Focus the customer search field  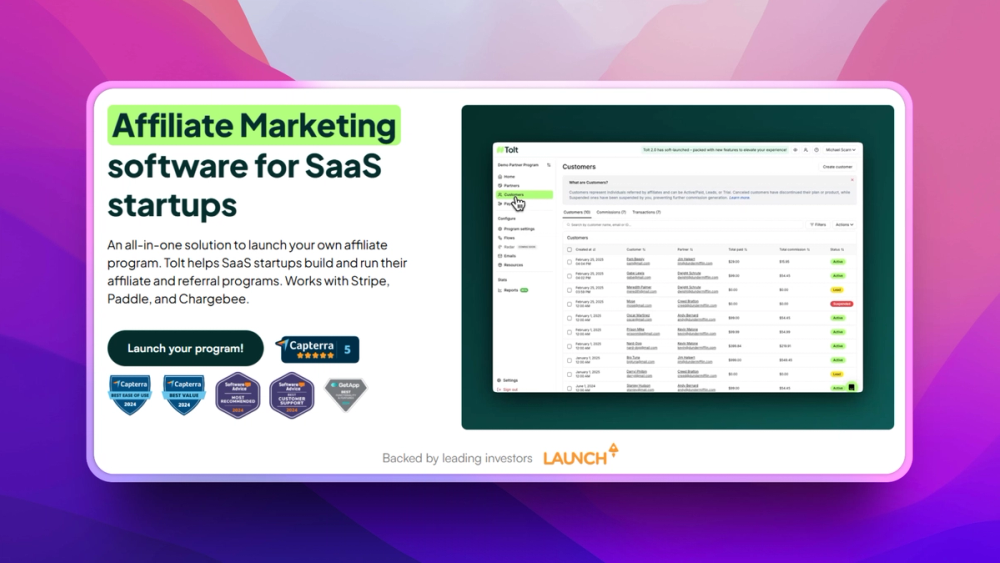coord(683,224)
